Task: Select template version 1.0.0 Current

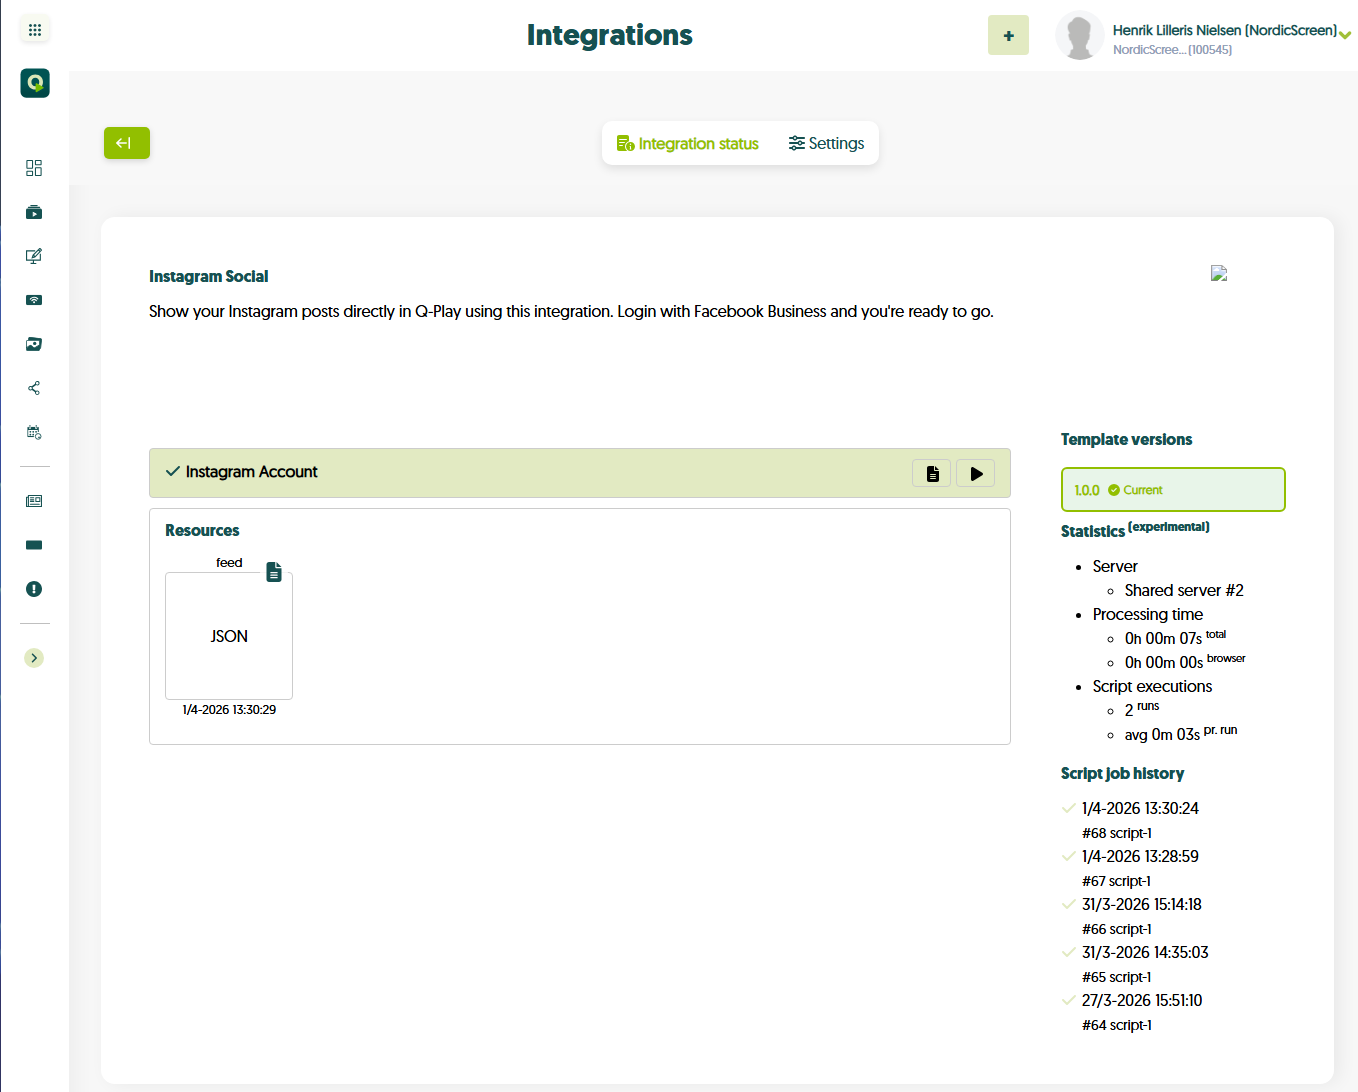Action: (x=1172, y=490)
